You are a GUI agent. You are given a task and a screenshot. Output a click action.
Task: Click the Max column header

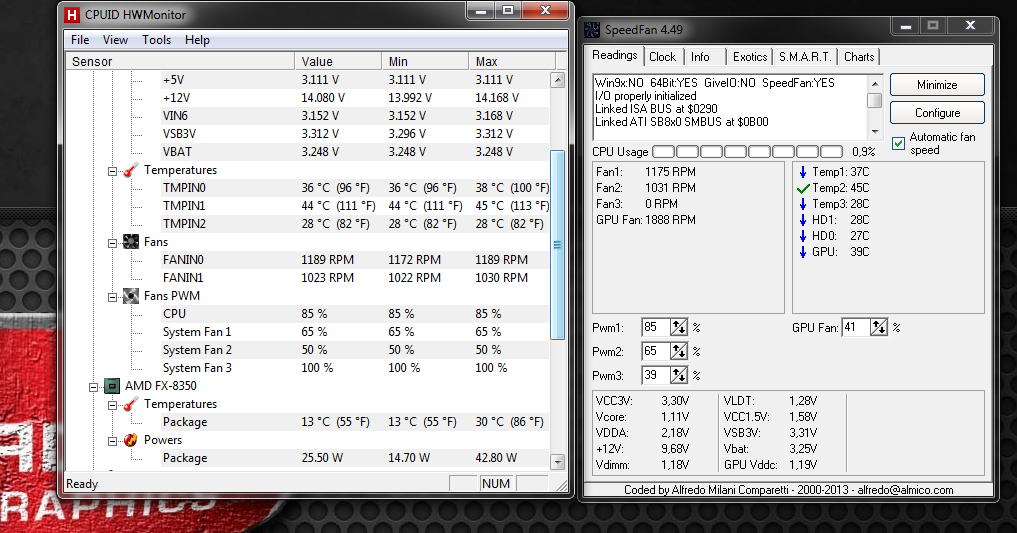coord(512,62)
